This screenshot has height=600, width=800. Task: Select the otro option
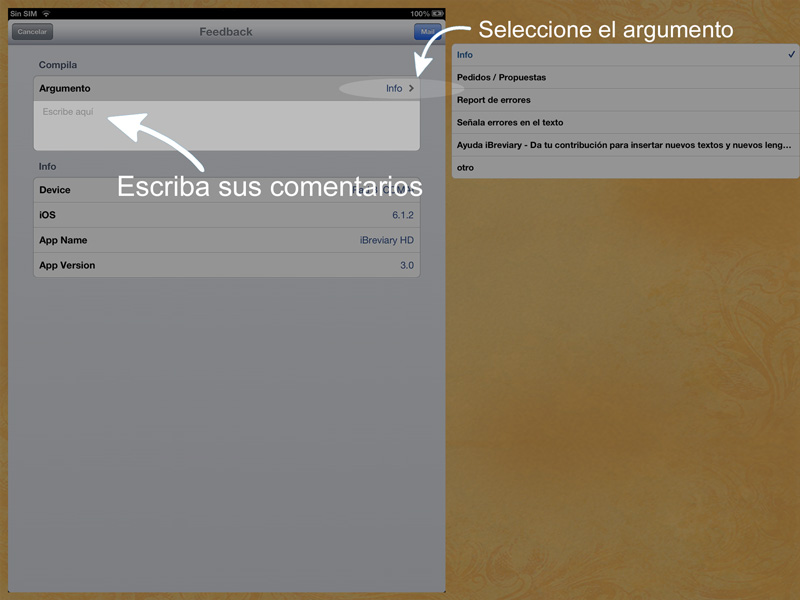600,168
